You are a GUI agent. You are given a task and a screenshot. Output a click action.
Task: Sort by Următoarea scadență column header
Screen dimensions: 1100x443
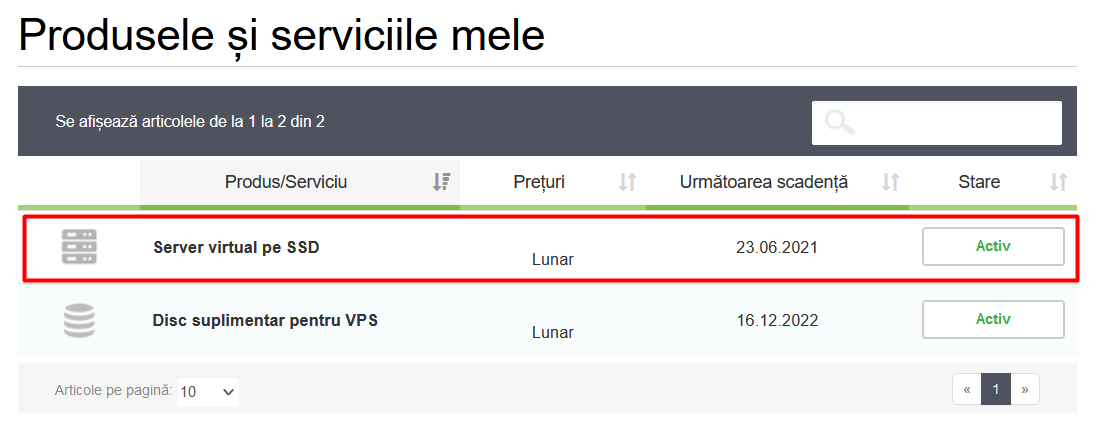764,182
